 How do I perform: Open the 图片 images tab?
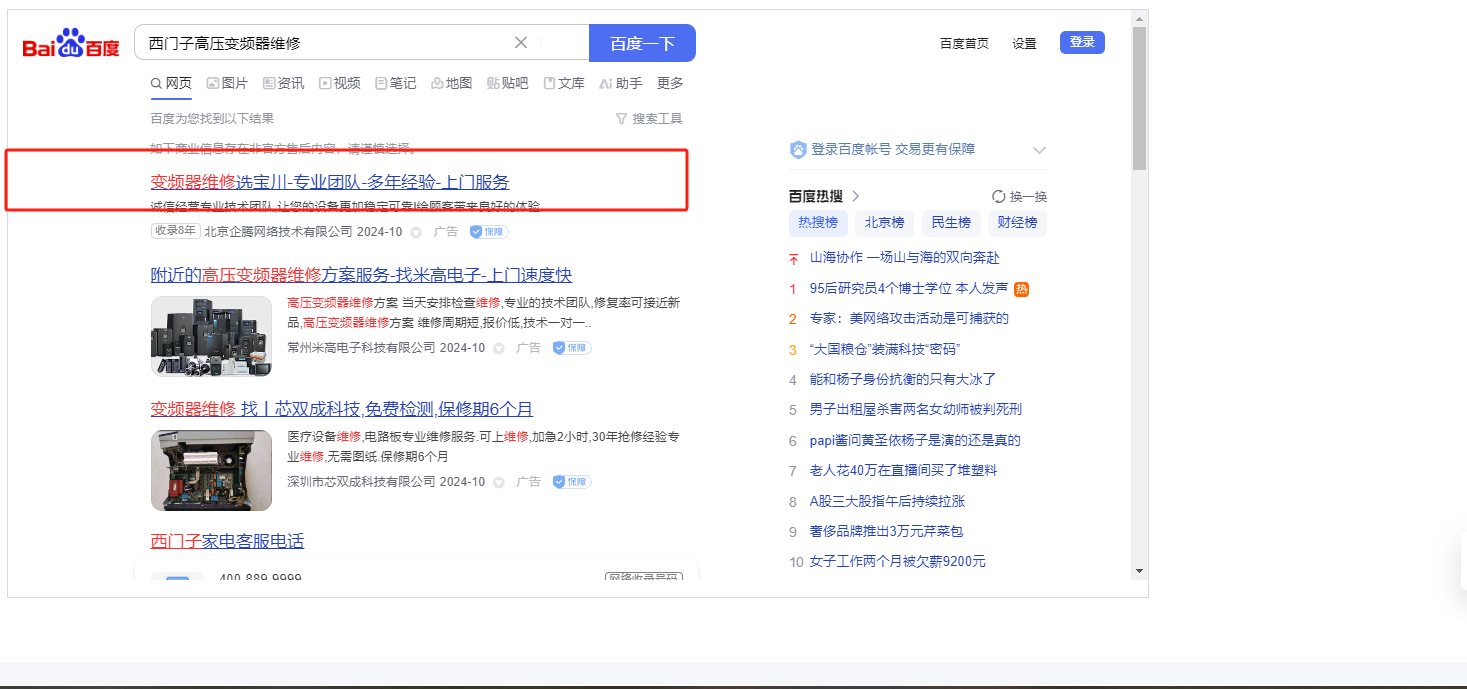click(227, 83)
